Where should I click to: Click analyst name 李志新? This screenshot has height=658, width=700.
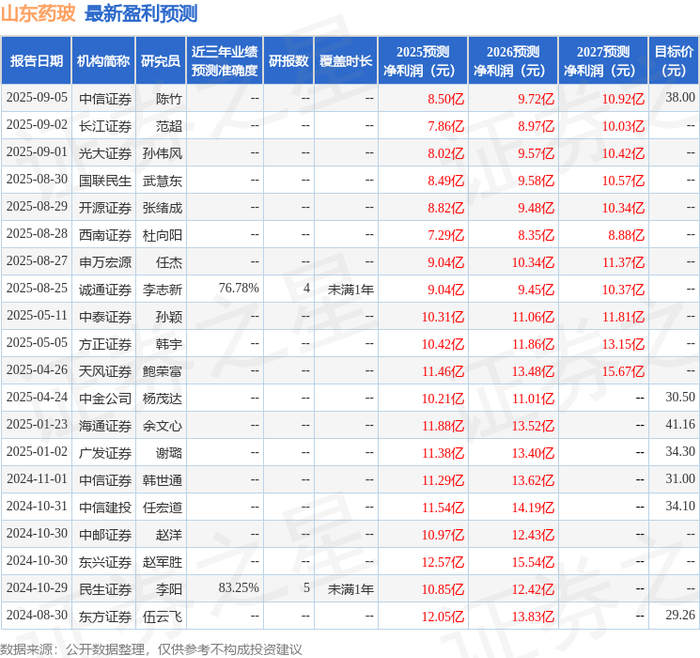pyautogui.click(x=162, y=290)
